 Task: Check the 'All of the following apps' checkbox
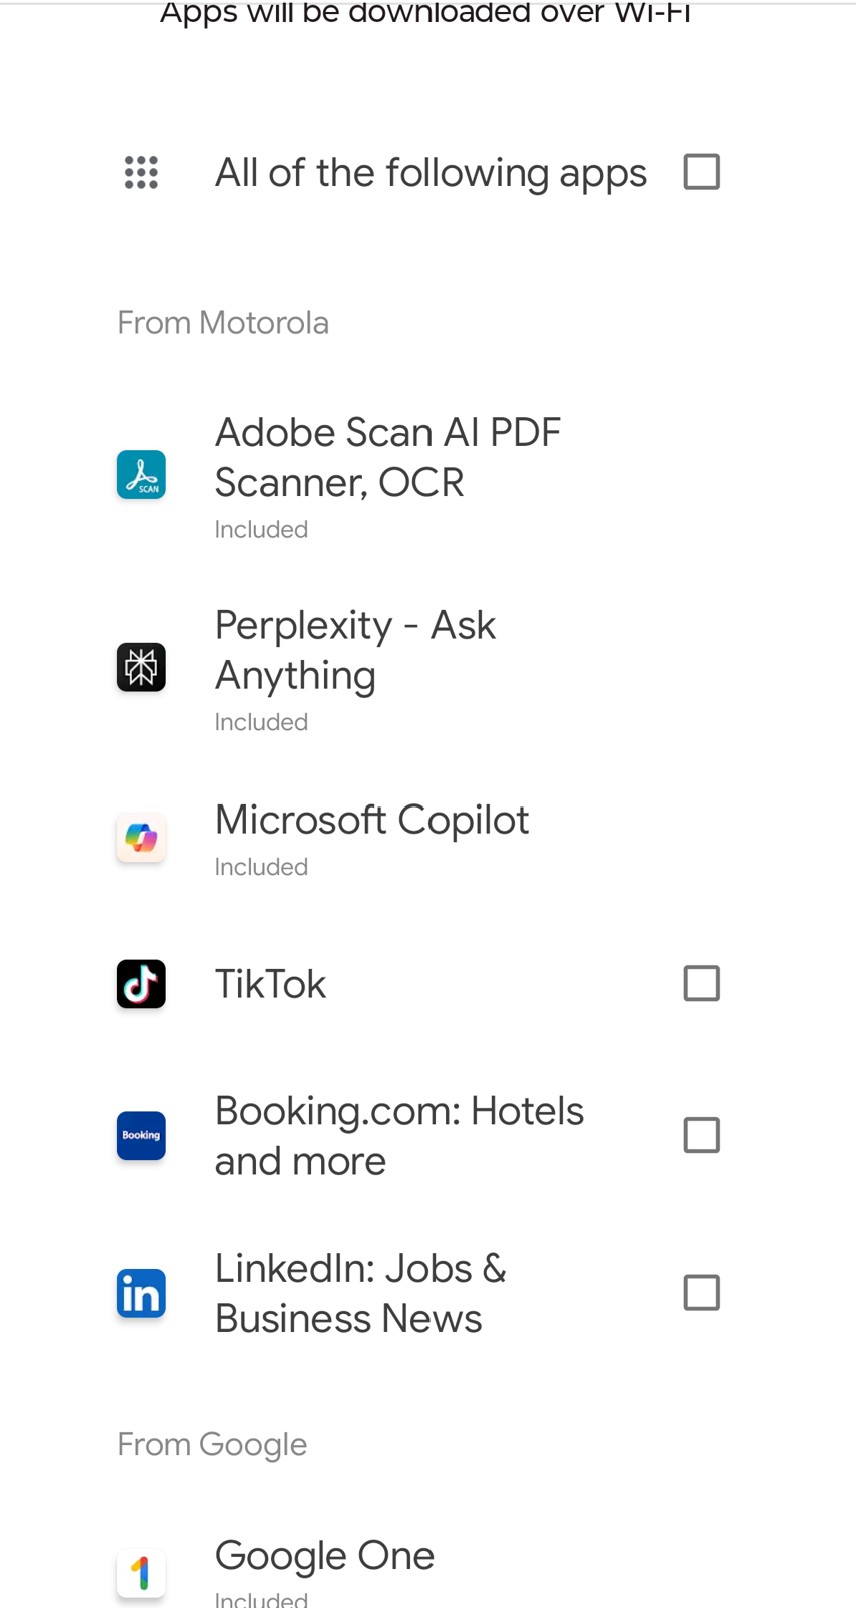[701, 172]
